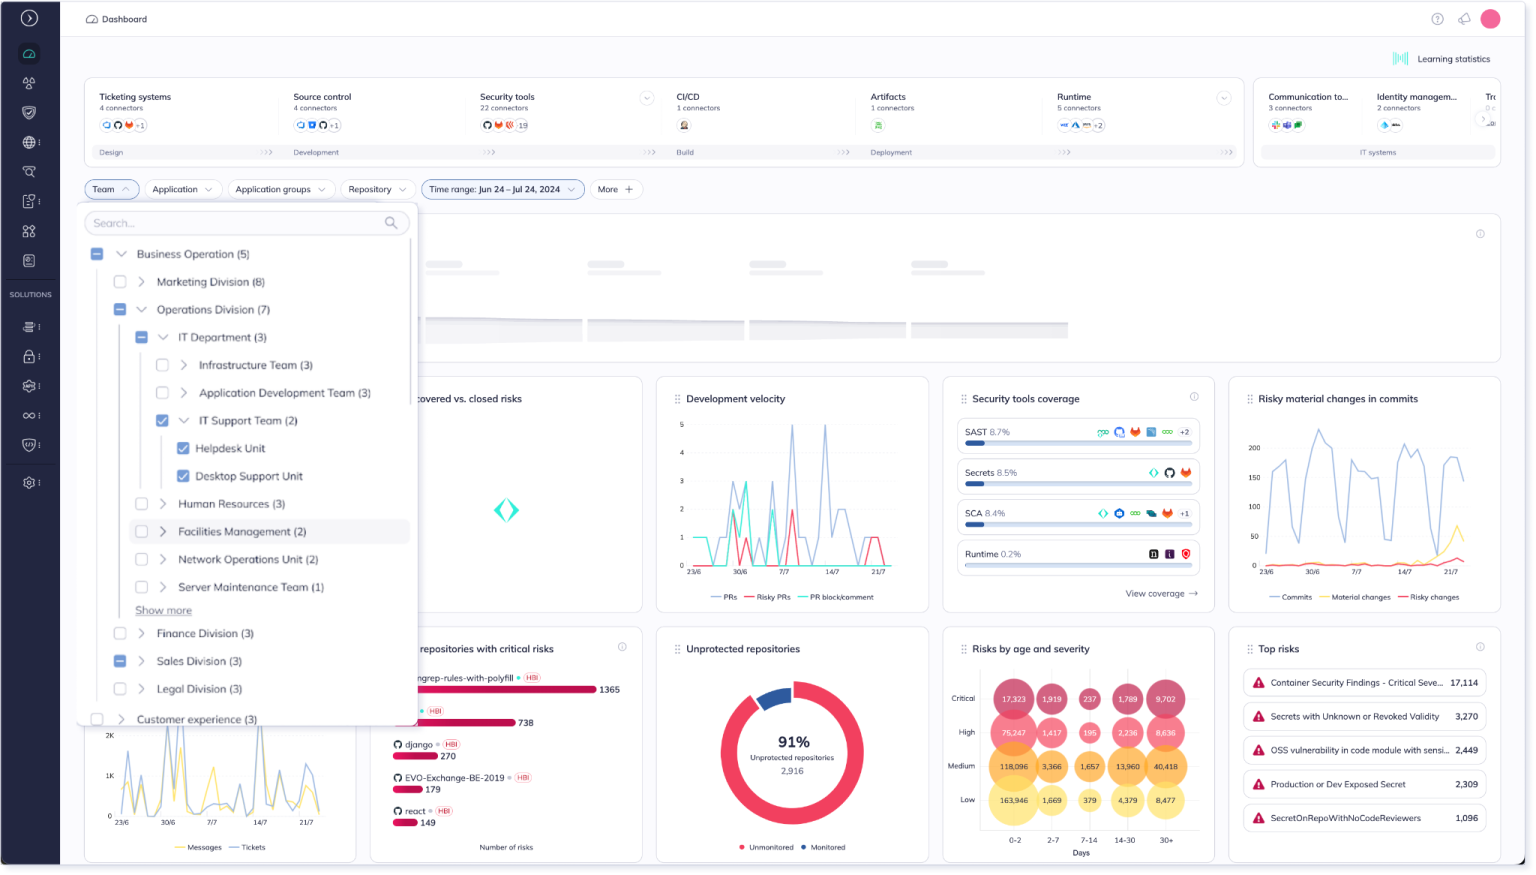Open the Dashboard icon in the sidebar

coord(29,53)
